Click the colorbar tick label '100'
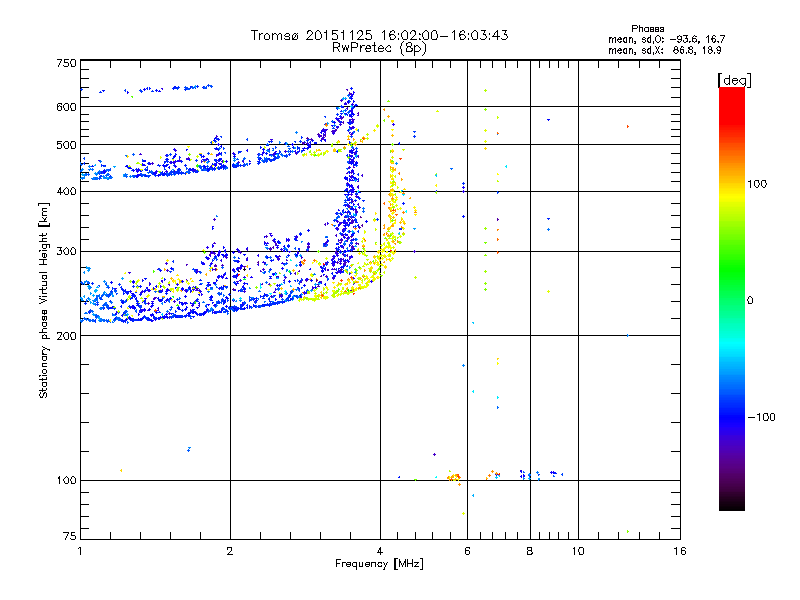 (757, 184)
